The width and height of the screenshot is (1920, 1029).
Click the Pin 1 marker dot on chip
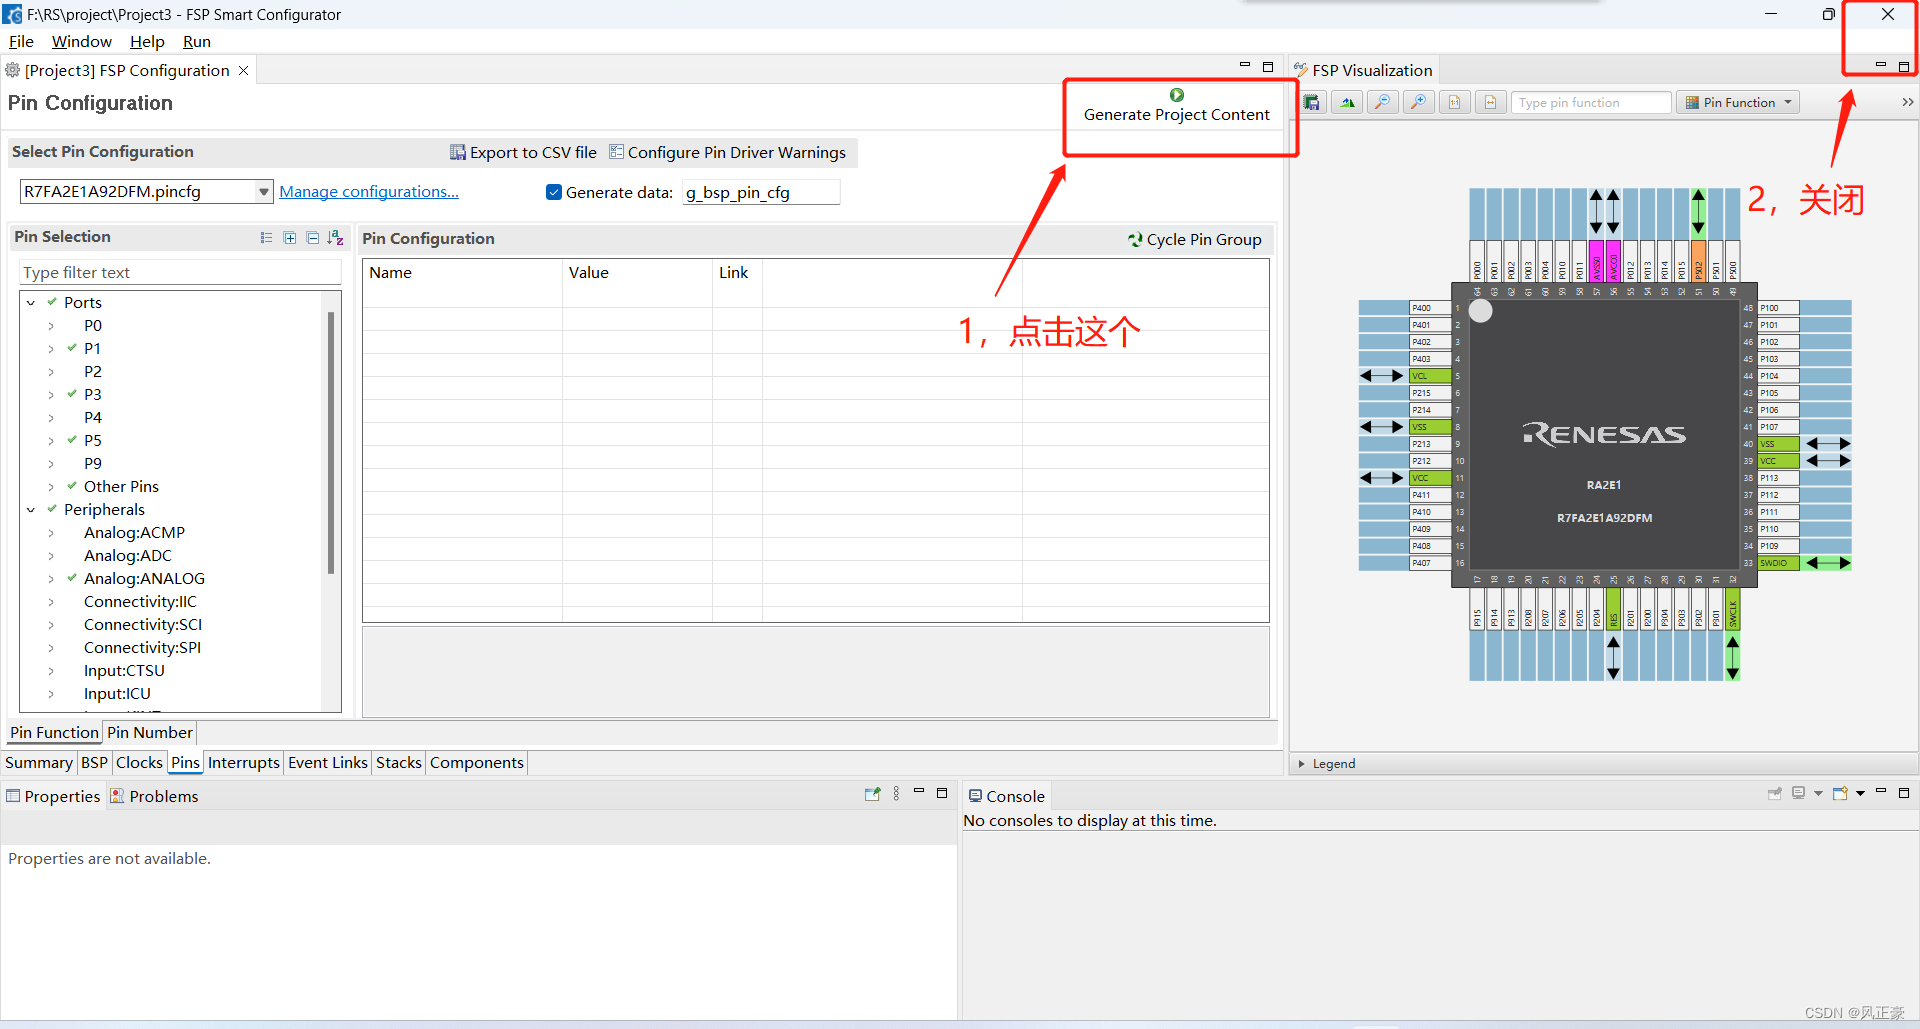point(1481,311)
